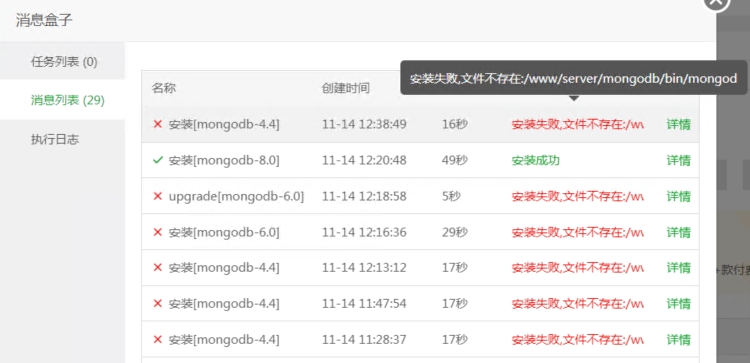Select 安装[mongodb-4.4] name in 12:38:49 row

[x=224, y=124]
